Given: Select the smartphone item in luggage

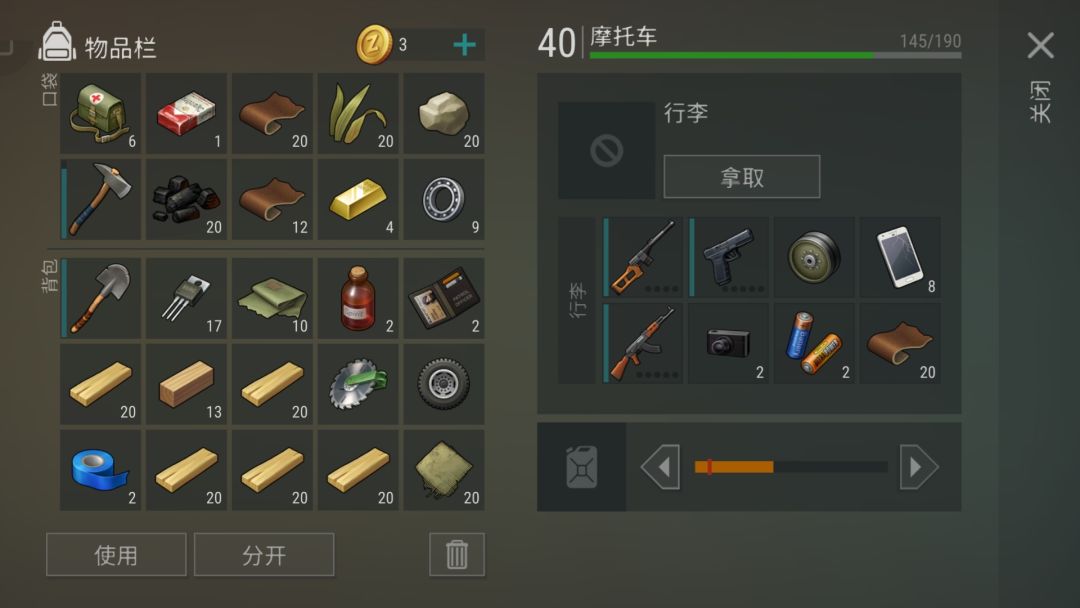Looking at the screenshot, I should coord(900,258).
